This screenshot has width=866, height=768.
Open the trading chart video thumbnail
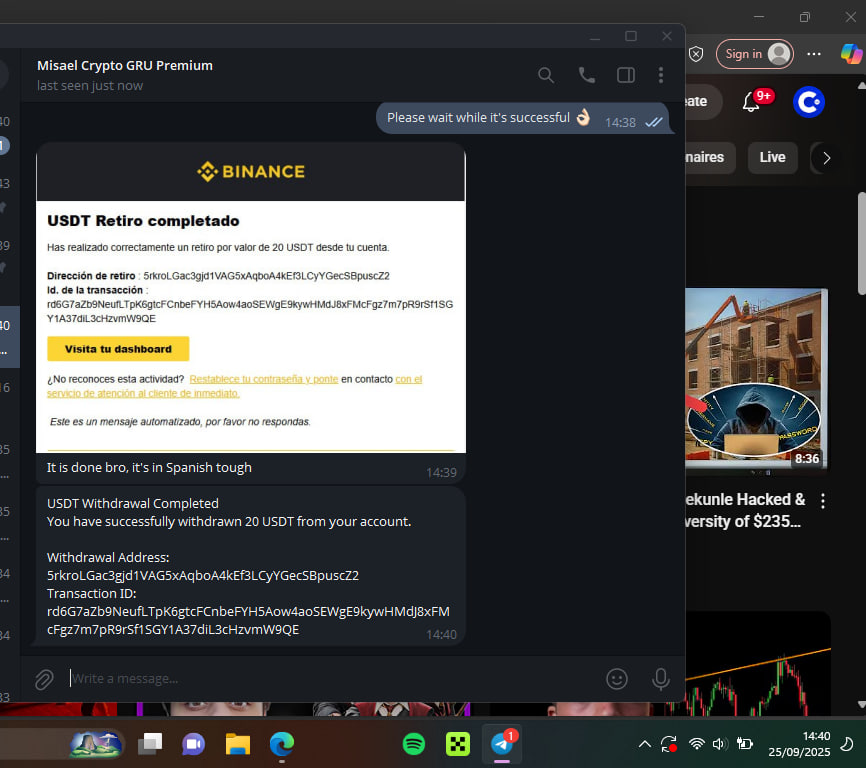click(x=758, y=663)
